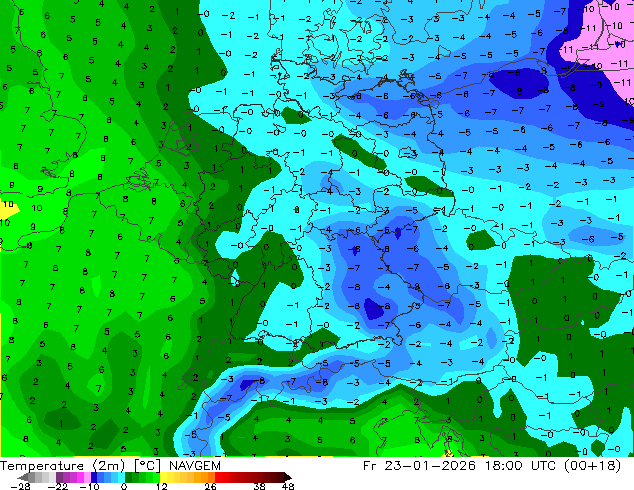Pick the cyan swatch just left of legend '0'
The width and height of the screenshot is (634, 490).
121,477
